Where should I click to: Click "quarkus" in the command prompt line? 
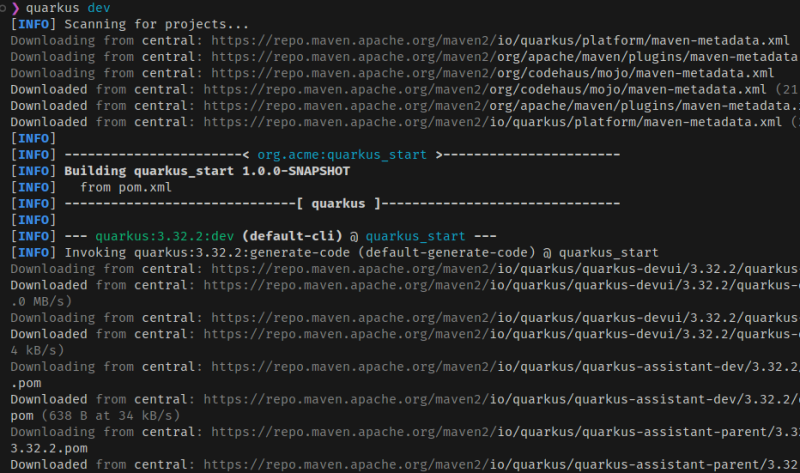tap(53, 8)
